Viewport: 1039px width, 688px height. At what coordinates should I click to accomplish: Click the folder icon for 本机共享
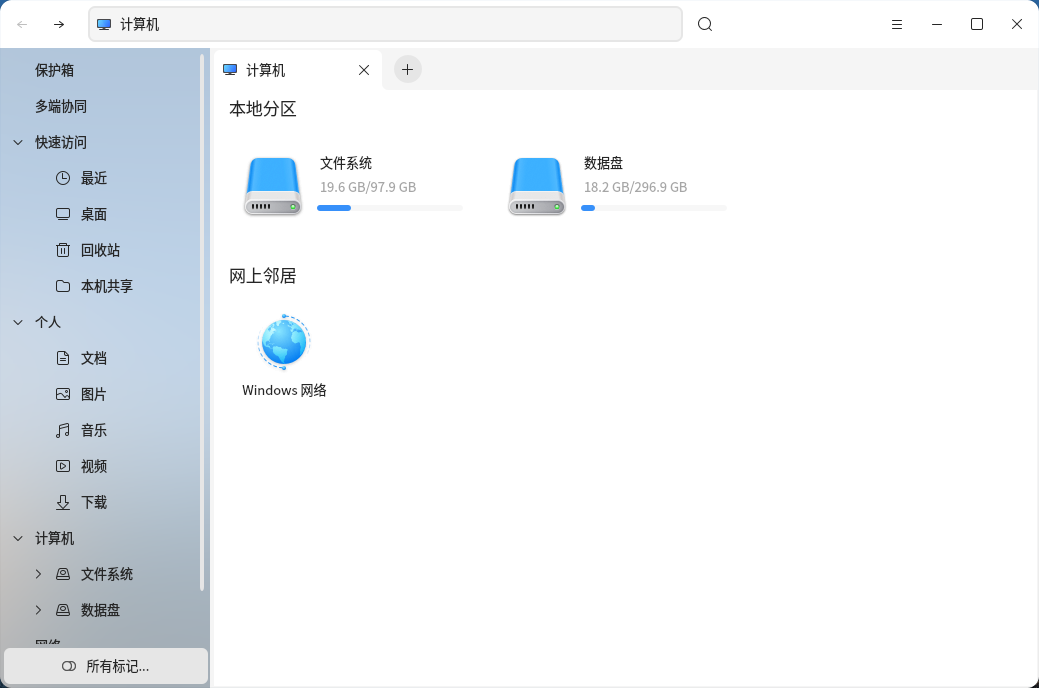[x=63, y=286]
